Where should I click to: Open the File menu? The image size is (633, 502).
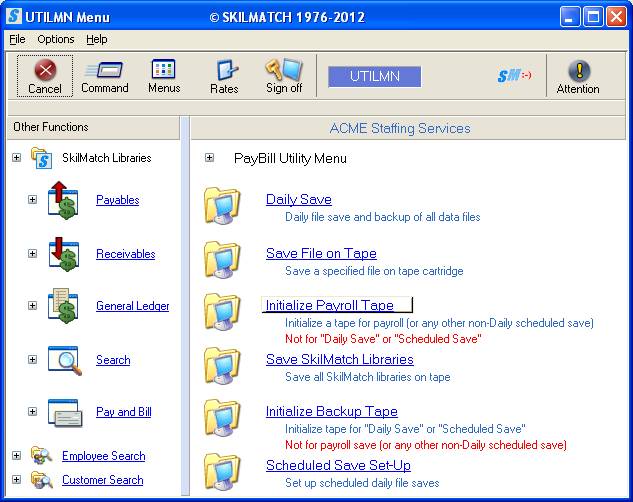pyautogui.click(x=17, y=39)
